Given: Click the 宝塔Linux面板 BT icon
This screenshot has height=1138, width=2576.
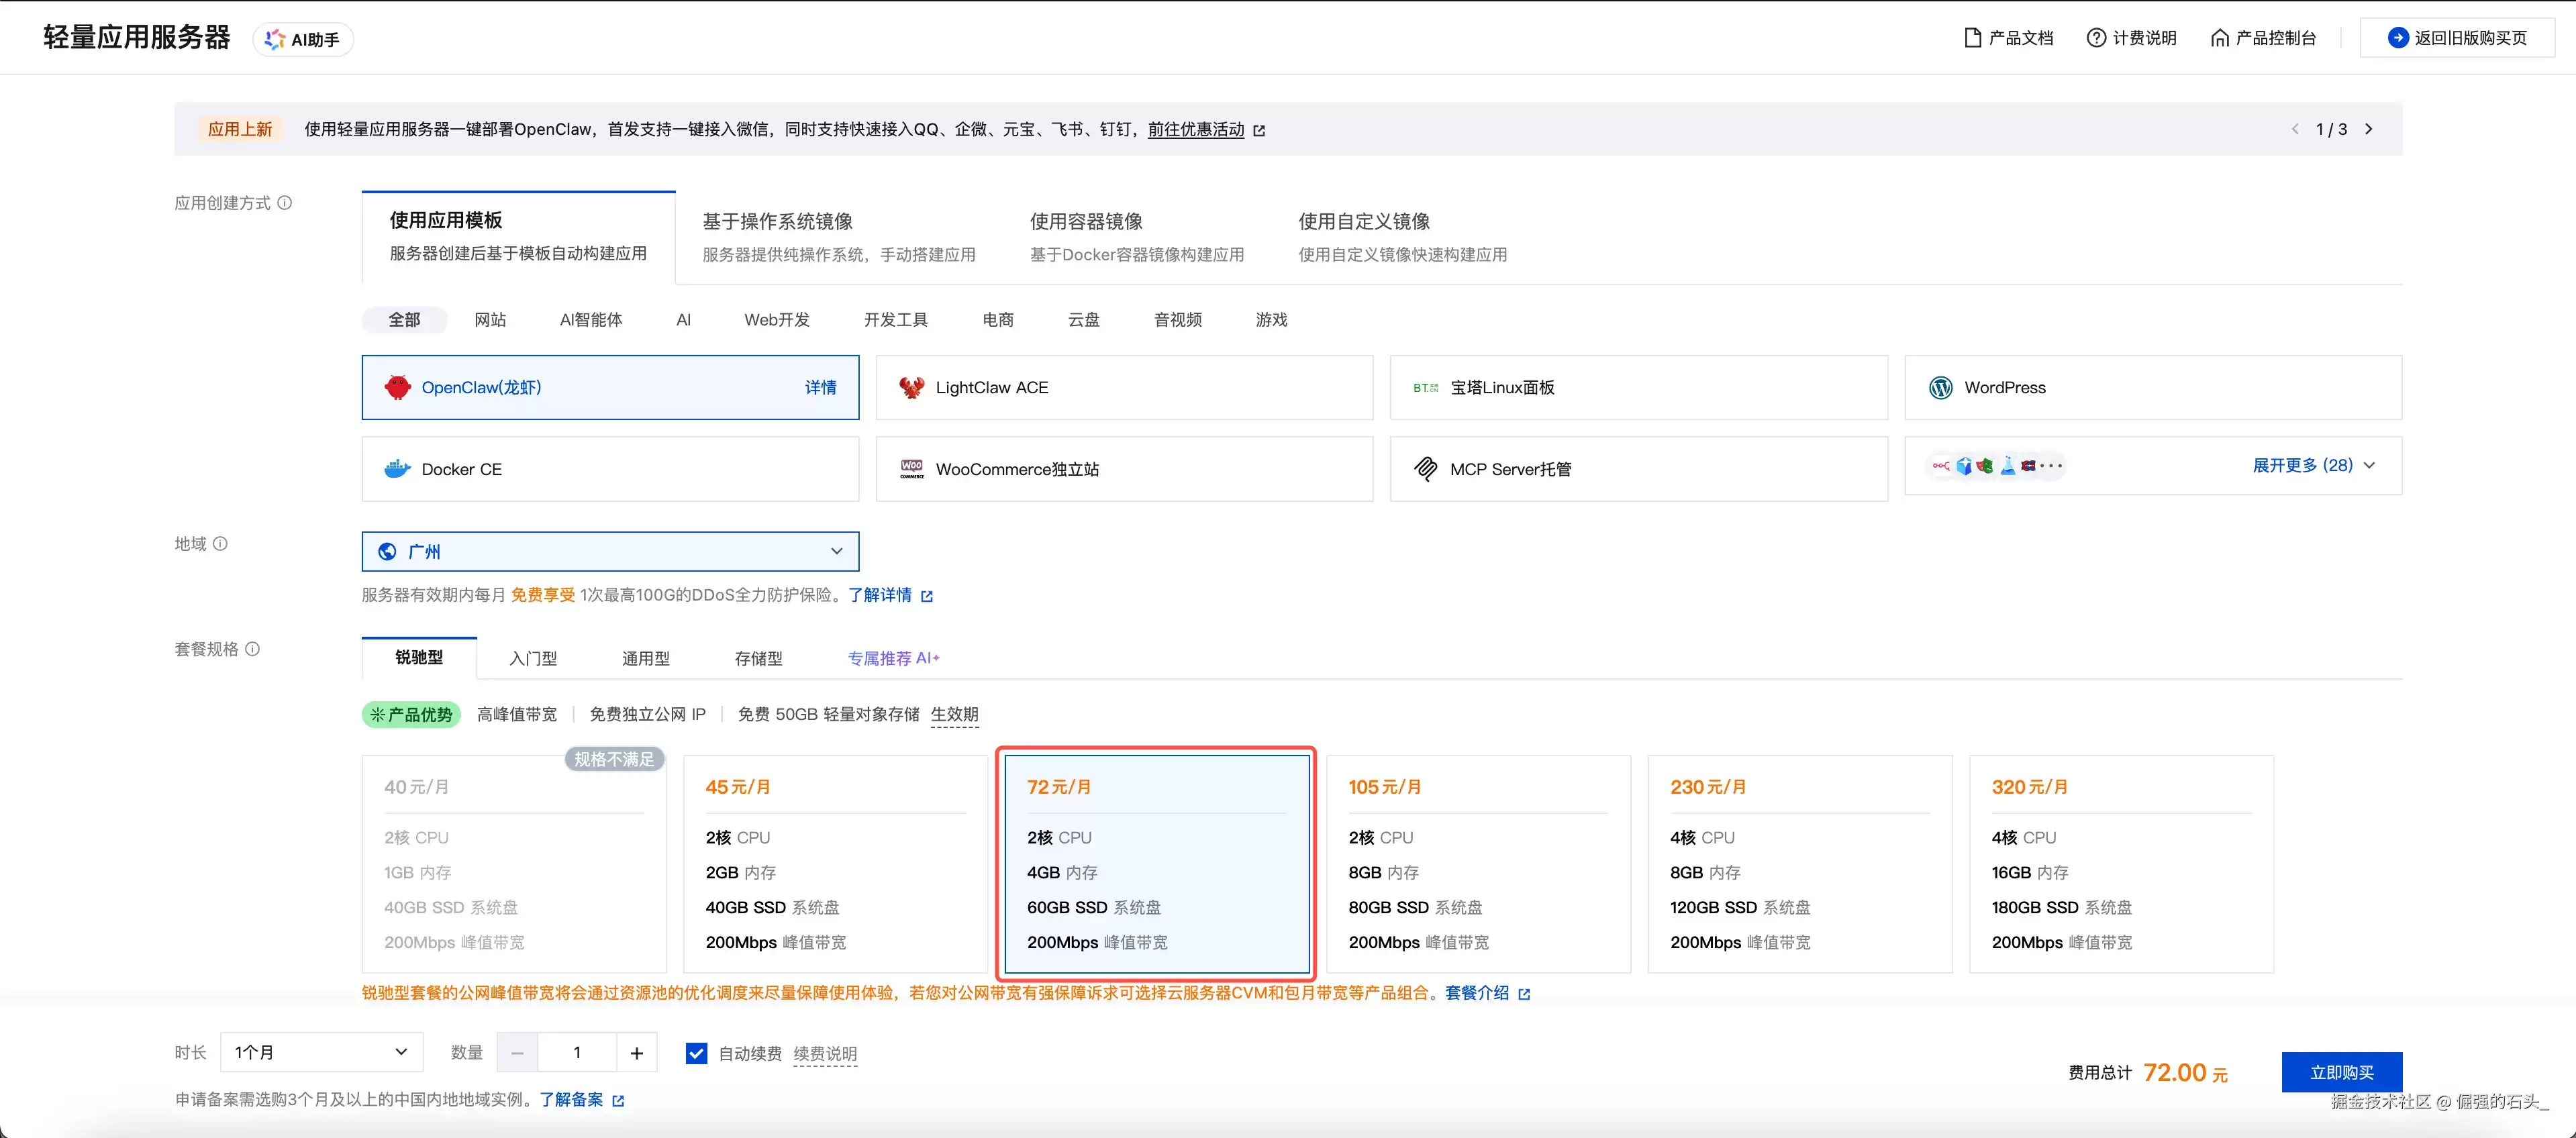Looking at the screenshot, I should pos(1425,388).
